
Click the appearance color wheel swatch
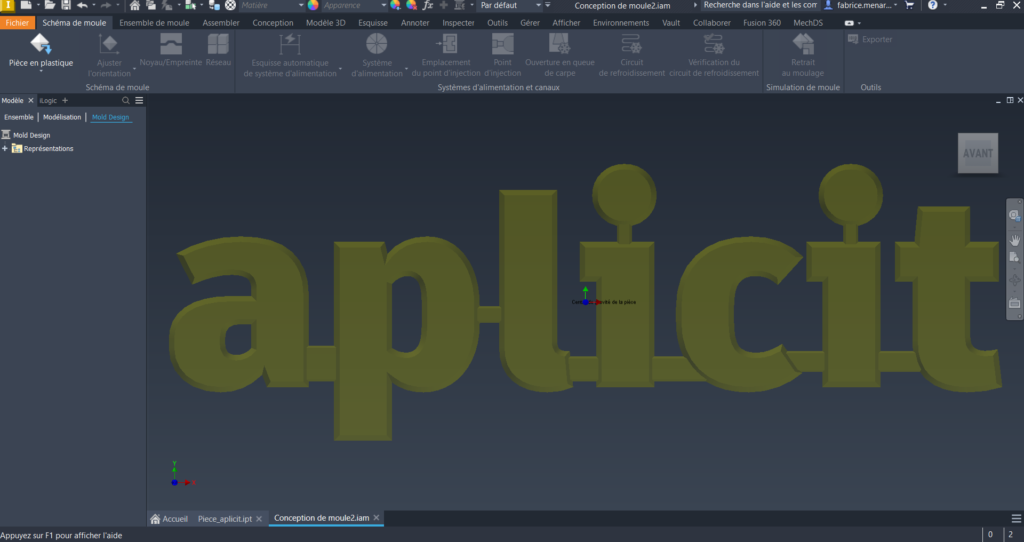tap(312, 6)
